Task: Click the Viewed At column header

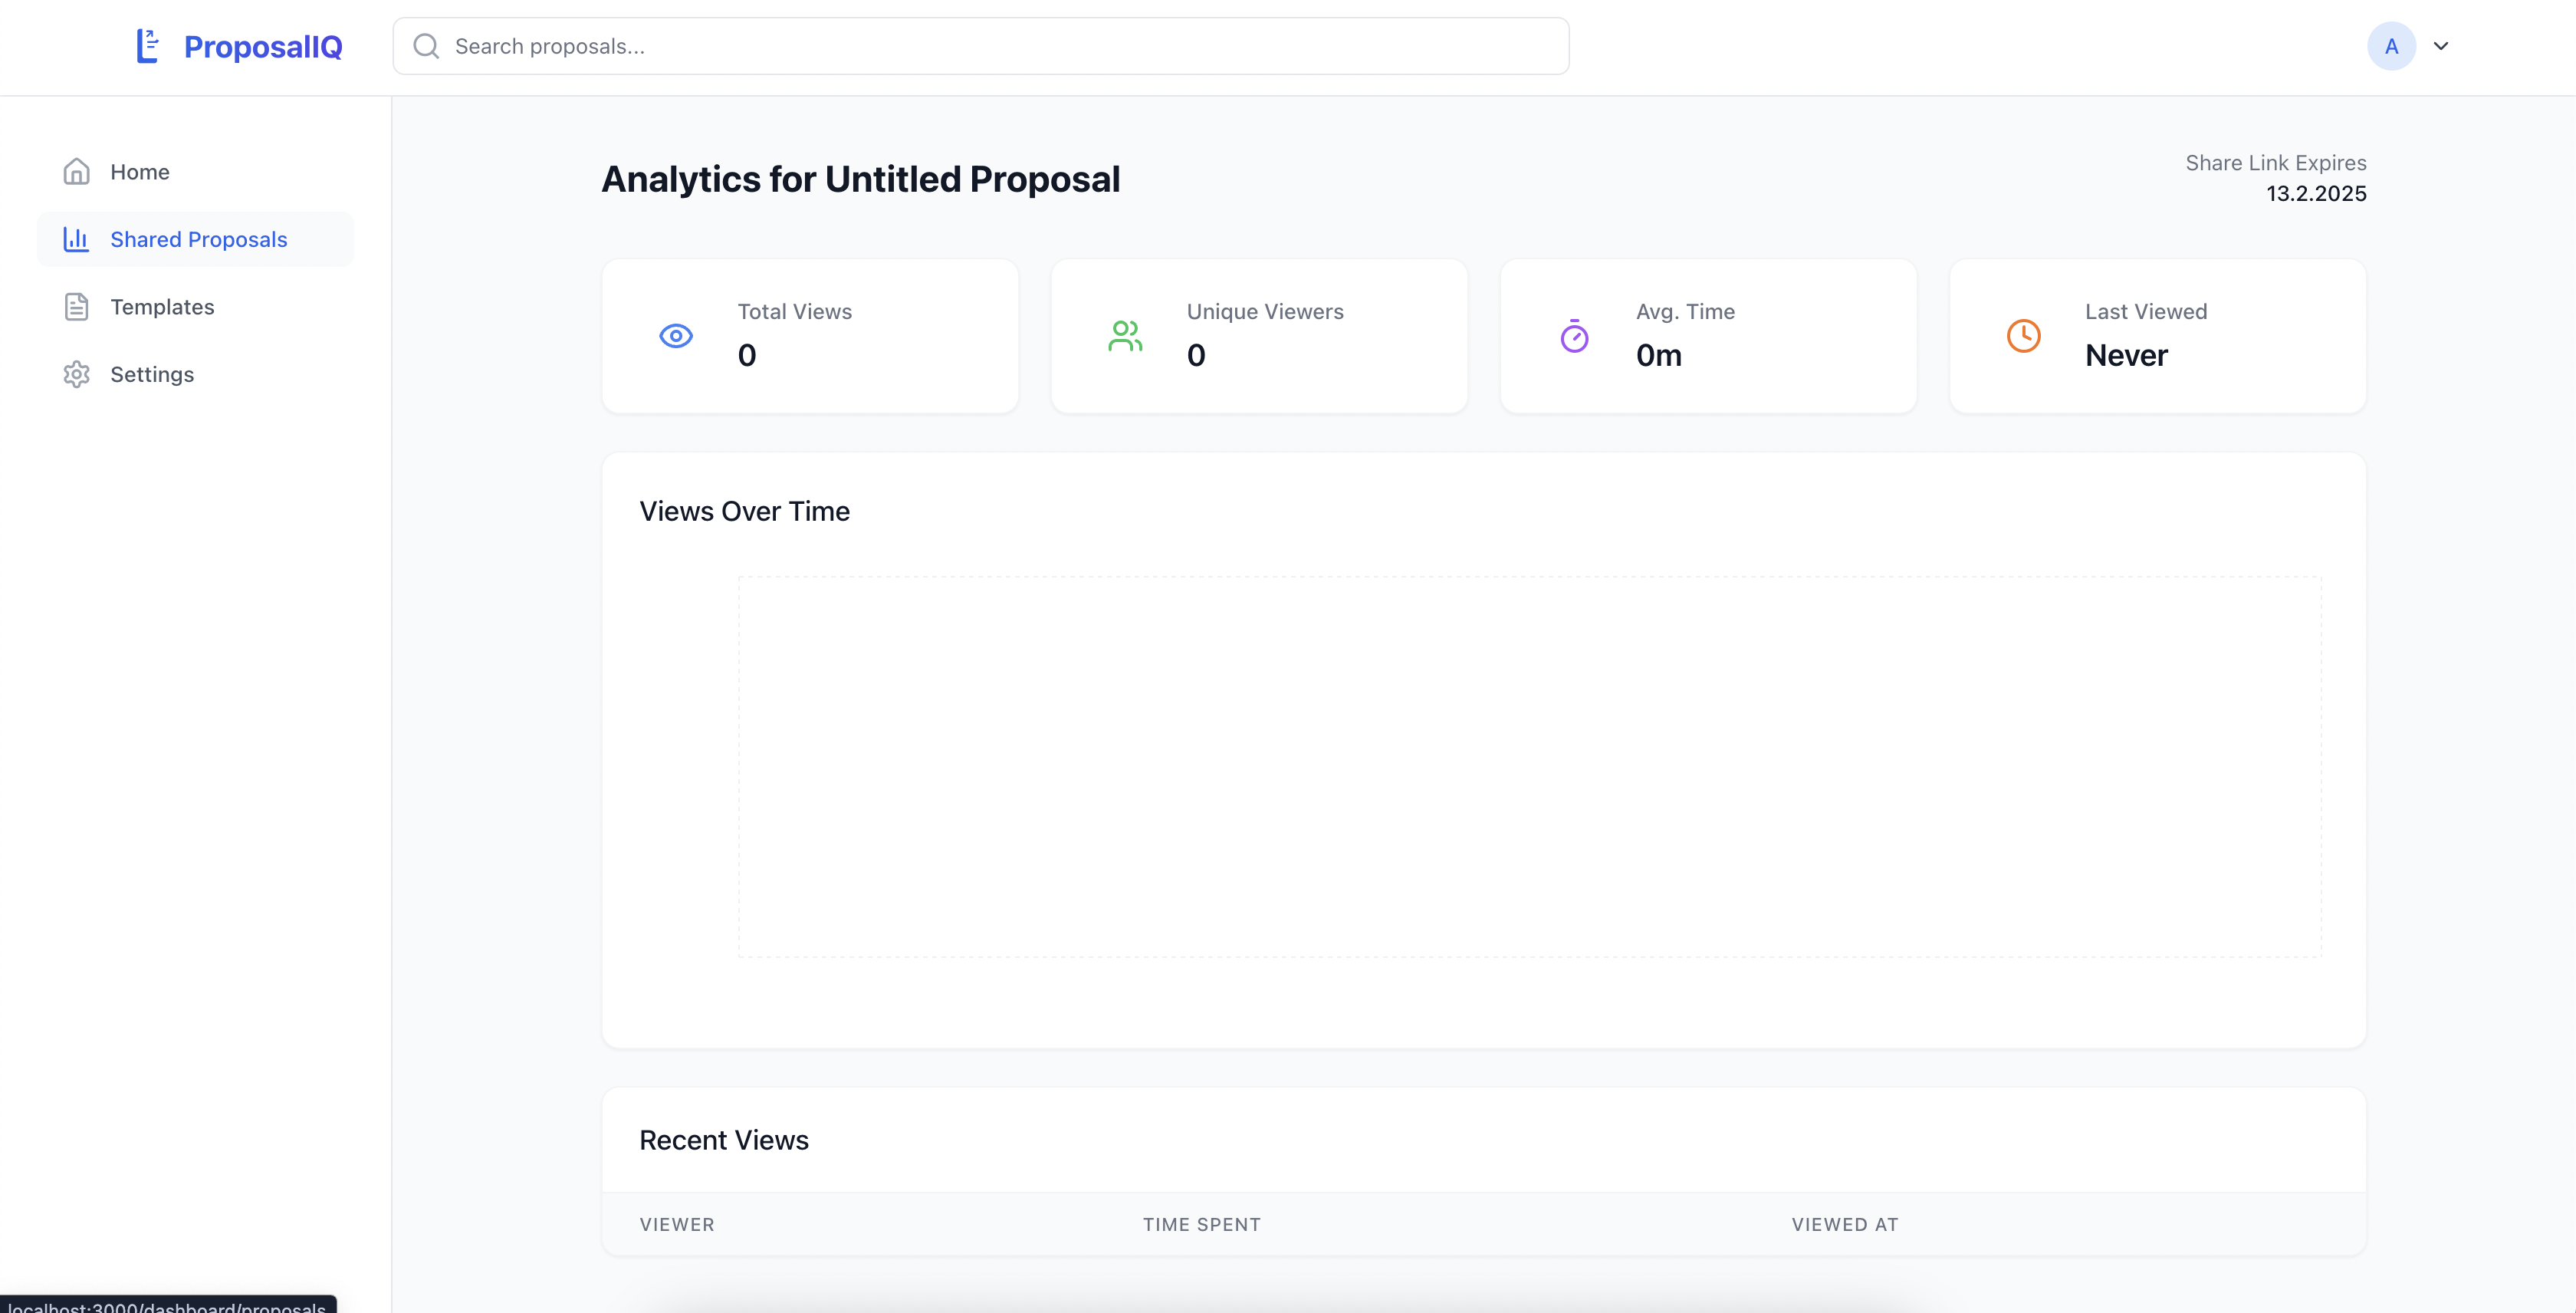Action: 1845,1224
